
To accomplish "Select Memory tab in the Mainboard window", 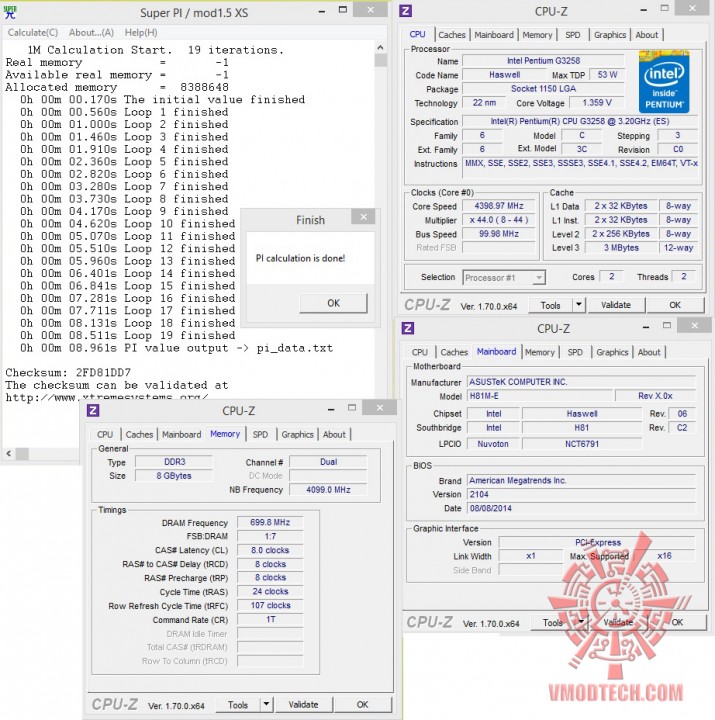I will (540, 352).
